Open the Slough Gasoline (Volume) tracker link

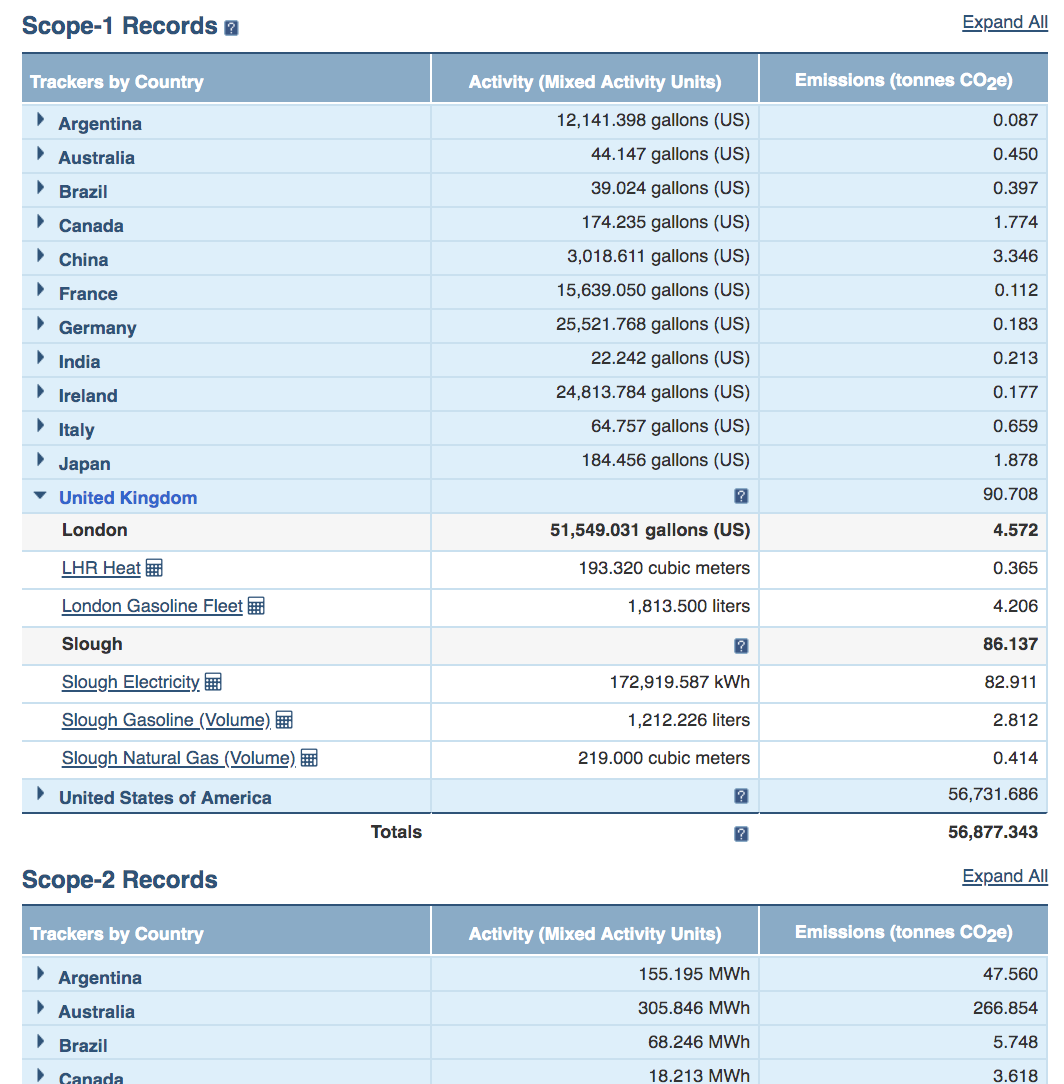166,720
